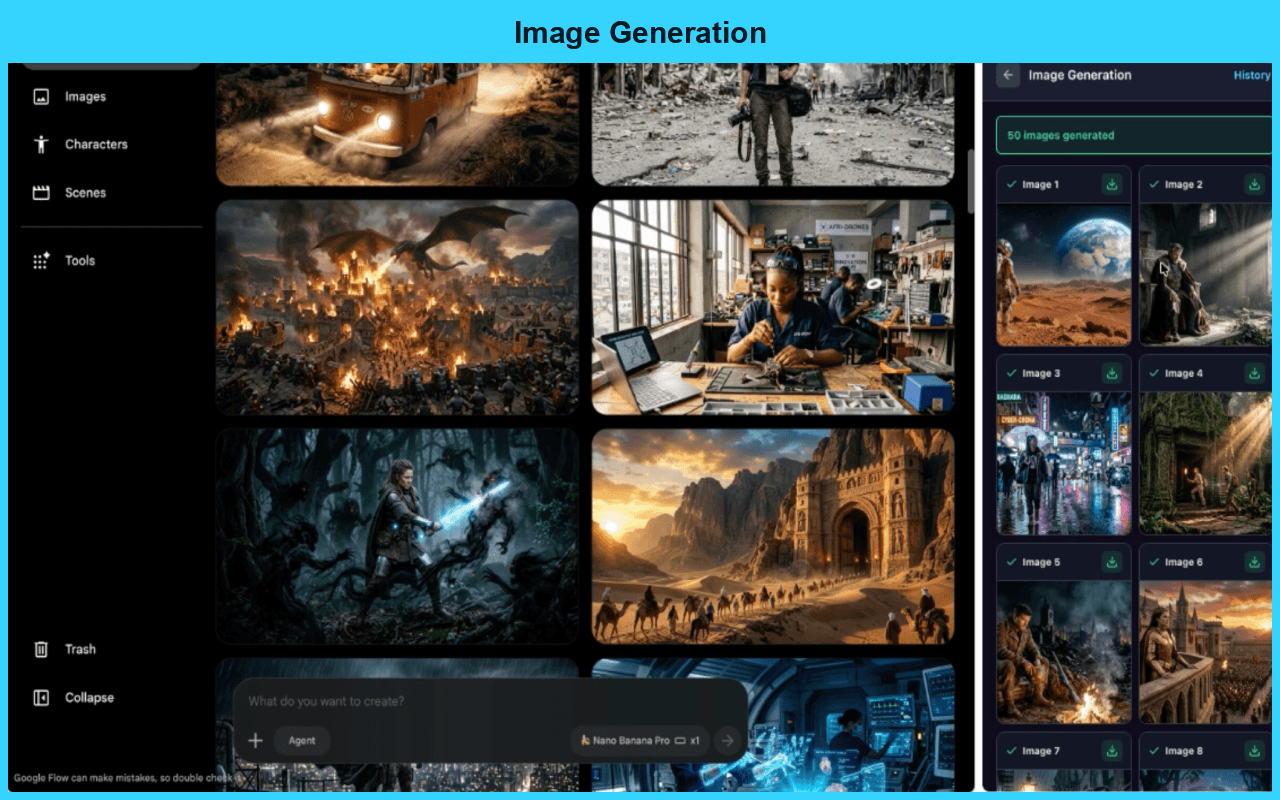Toggle the Image 2 checkmark
The image size is (1280, 800).
(1154, 185)
